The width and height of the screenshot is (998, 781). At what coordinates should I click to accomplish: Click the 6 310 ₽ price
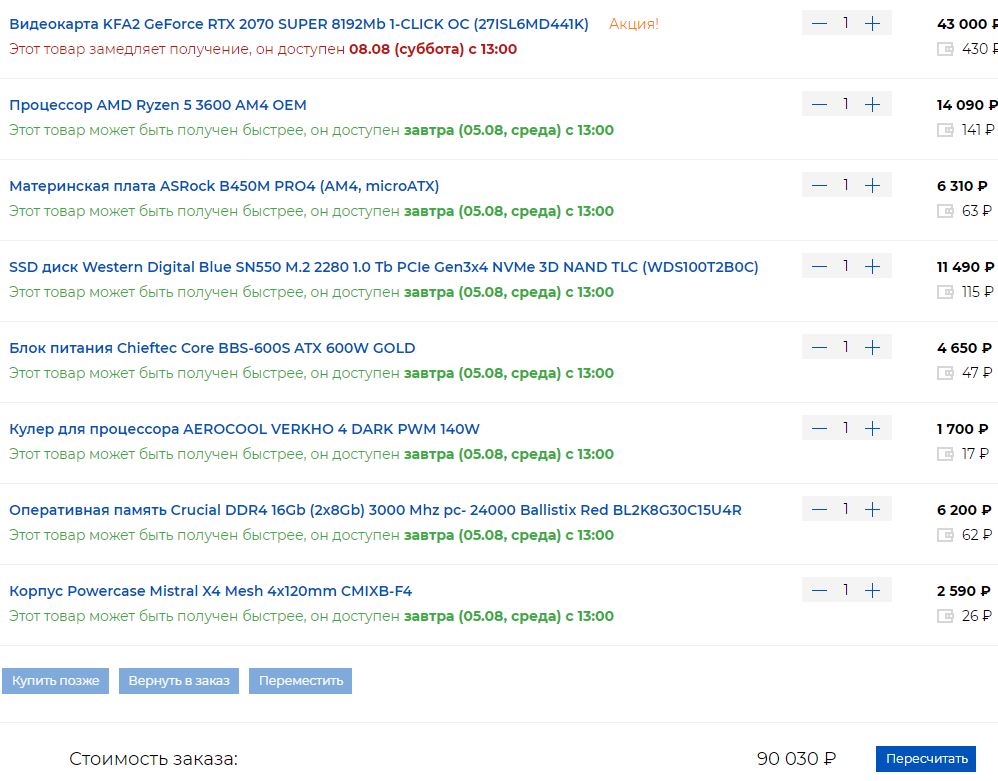pos(962,186)
